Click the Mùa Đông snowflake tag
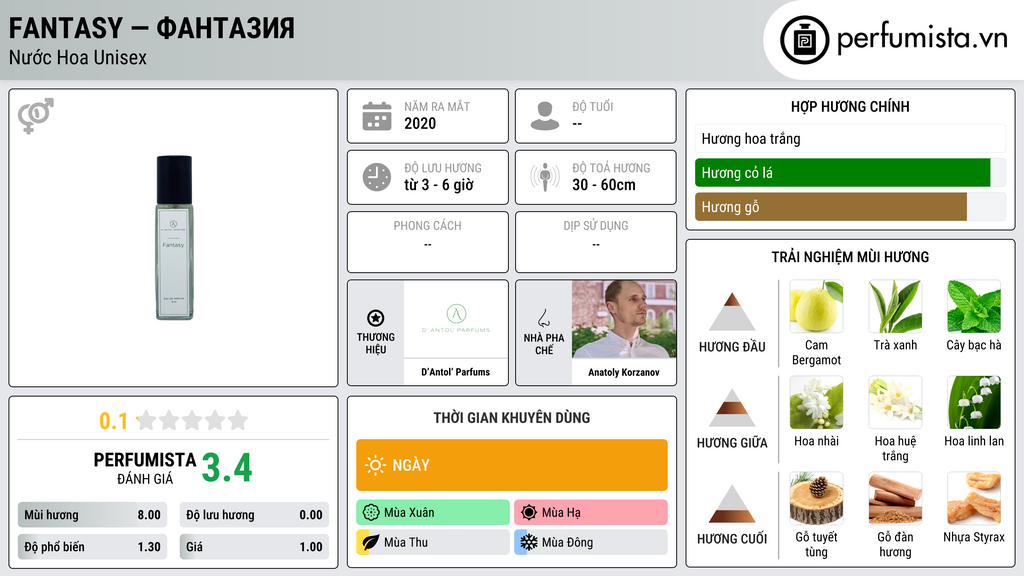 (591, 542)
